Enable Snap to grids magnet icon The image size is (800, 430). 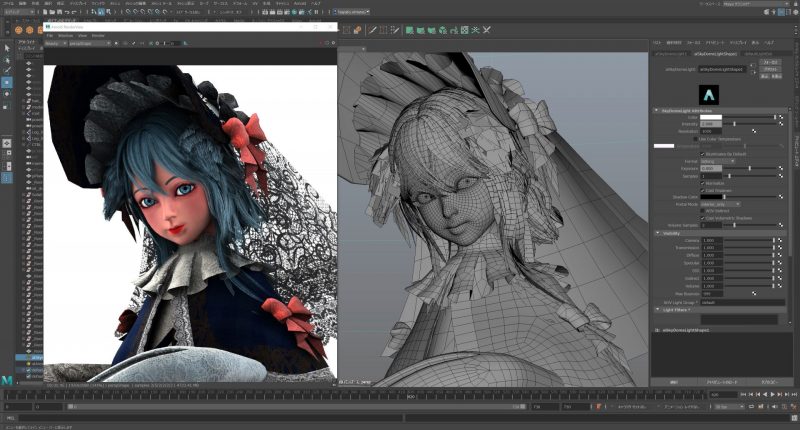click(129, 12)
